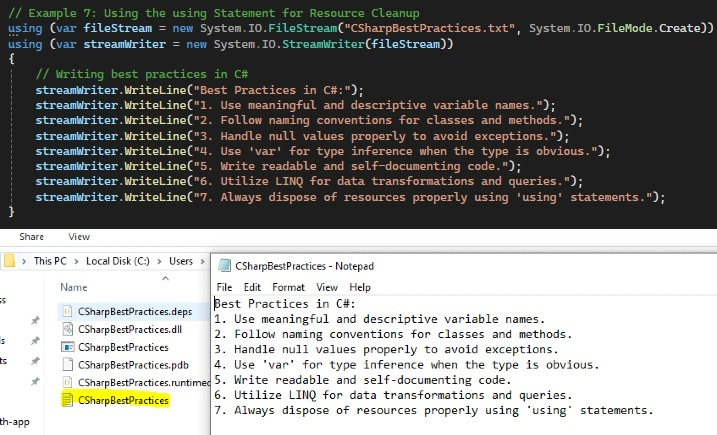The image size is (717, 435).
Task: Expand chevron before This PC breadcrumb
Action: coord(24,261)
